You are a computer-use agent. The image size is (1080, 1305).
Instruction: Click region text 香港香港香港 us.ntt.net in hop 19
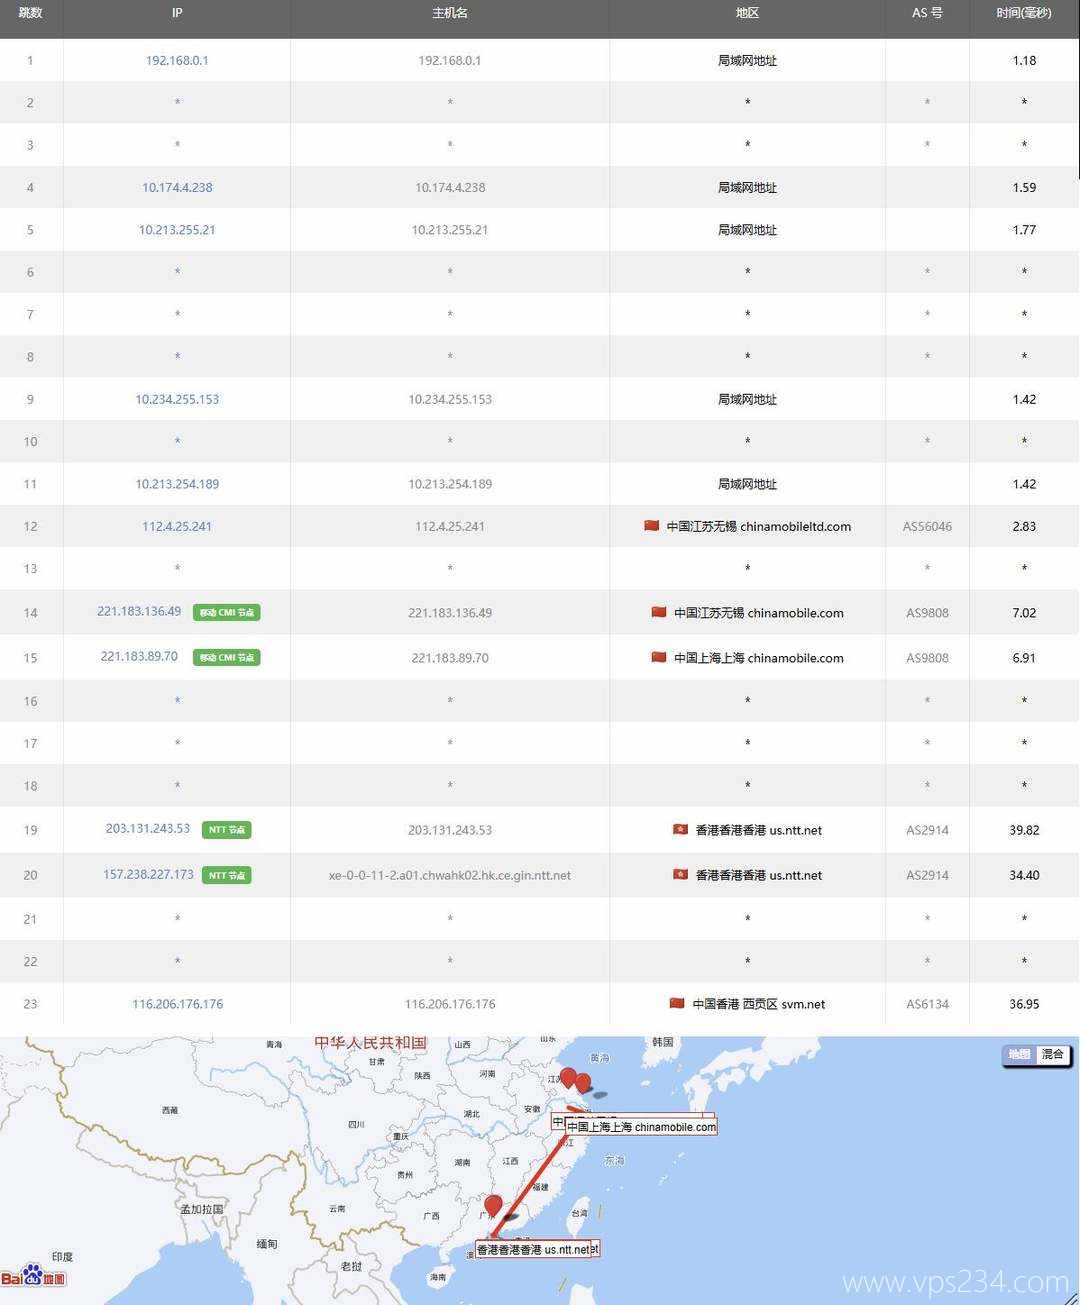tap(759, 830)
